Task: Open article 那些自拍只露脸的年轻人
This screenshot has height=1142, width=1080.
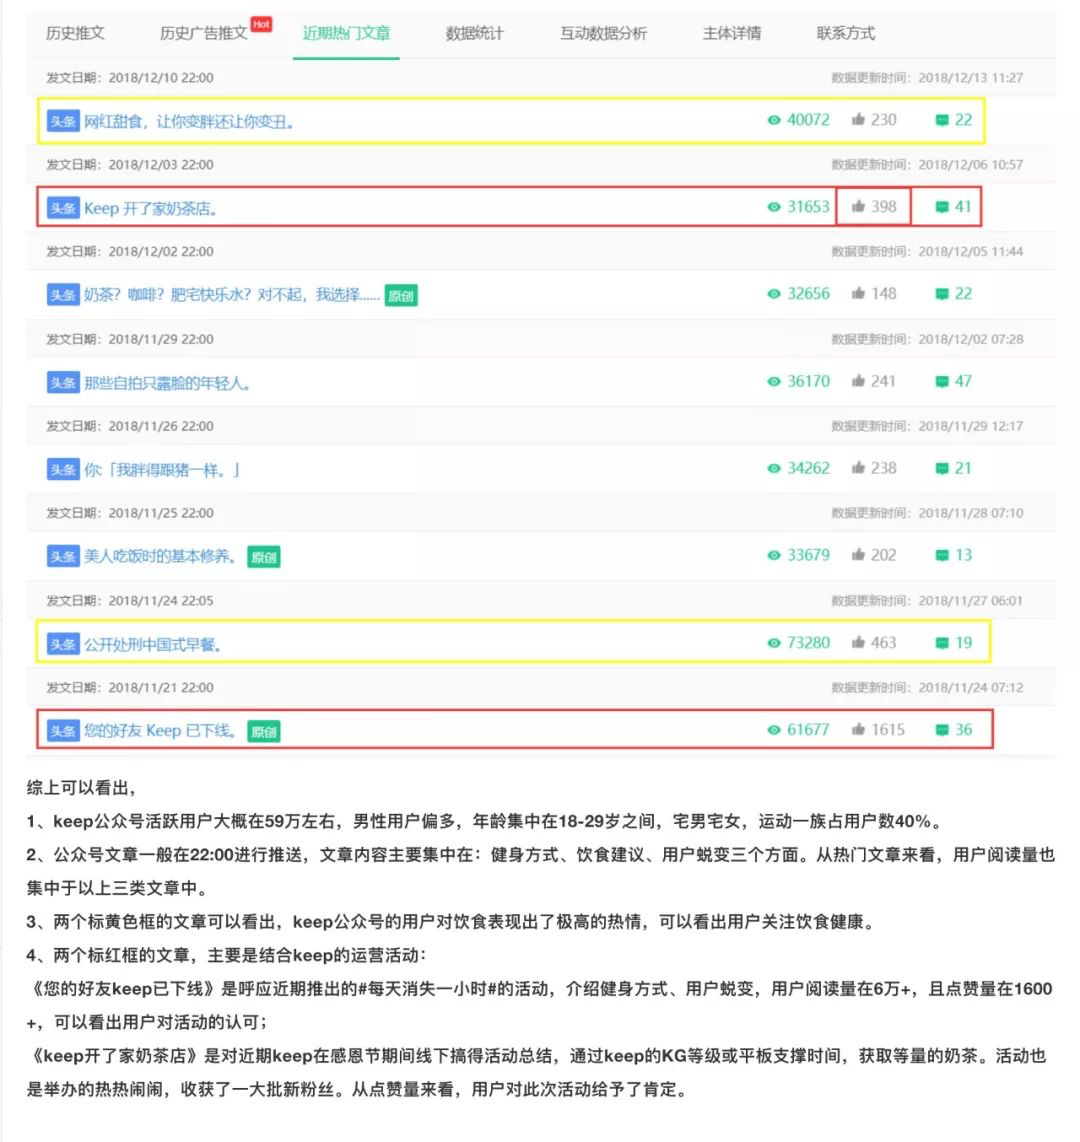Action: tap(167, 382)
